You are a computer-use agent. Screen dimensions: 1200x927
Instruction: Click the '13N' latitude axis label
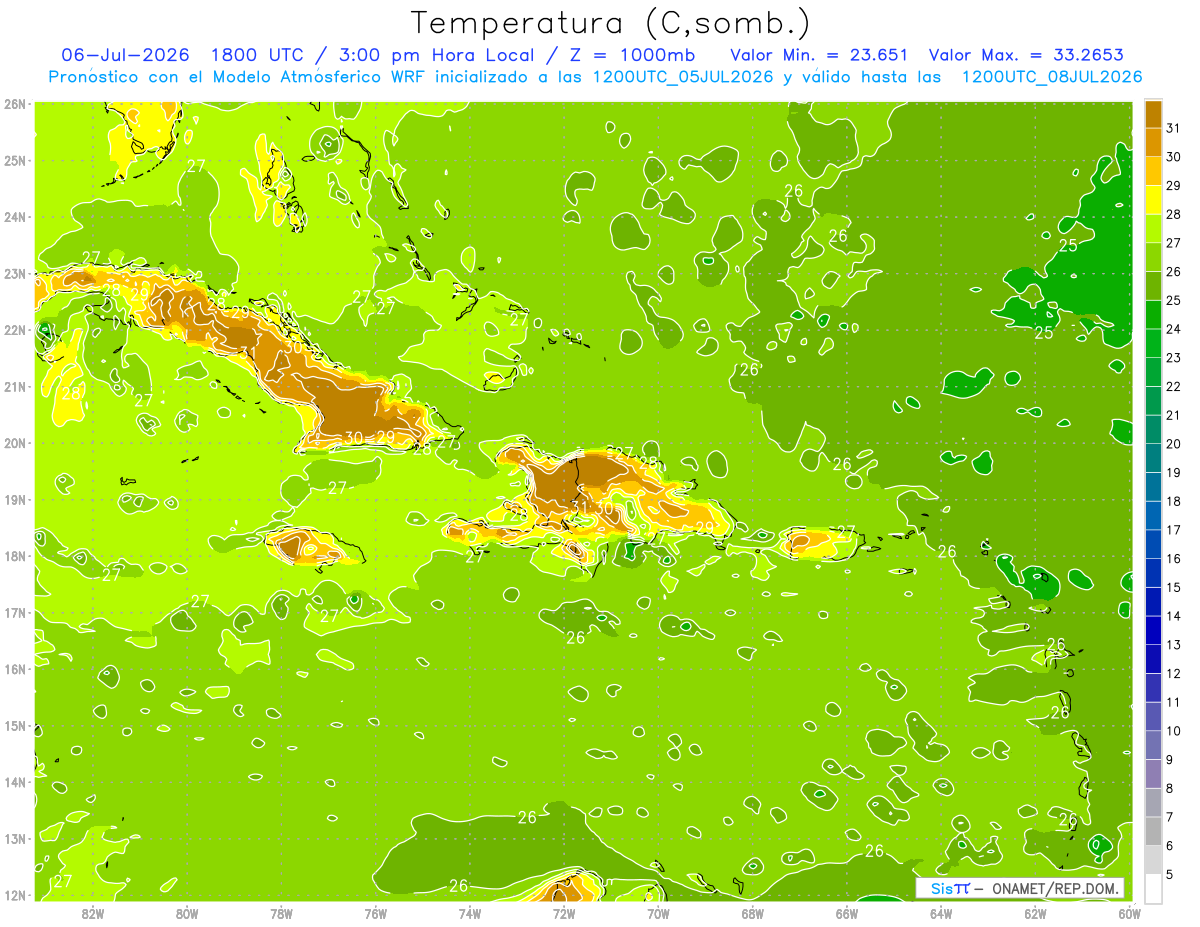(x=15, y=839)
